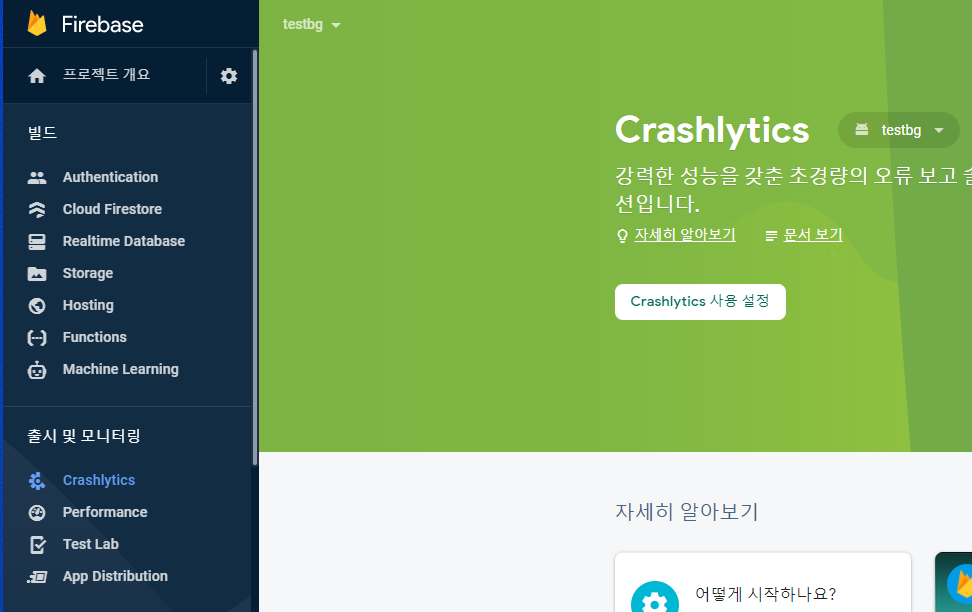Click the document lines icon beside 문서 보기

point(771,236)
